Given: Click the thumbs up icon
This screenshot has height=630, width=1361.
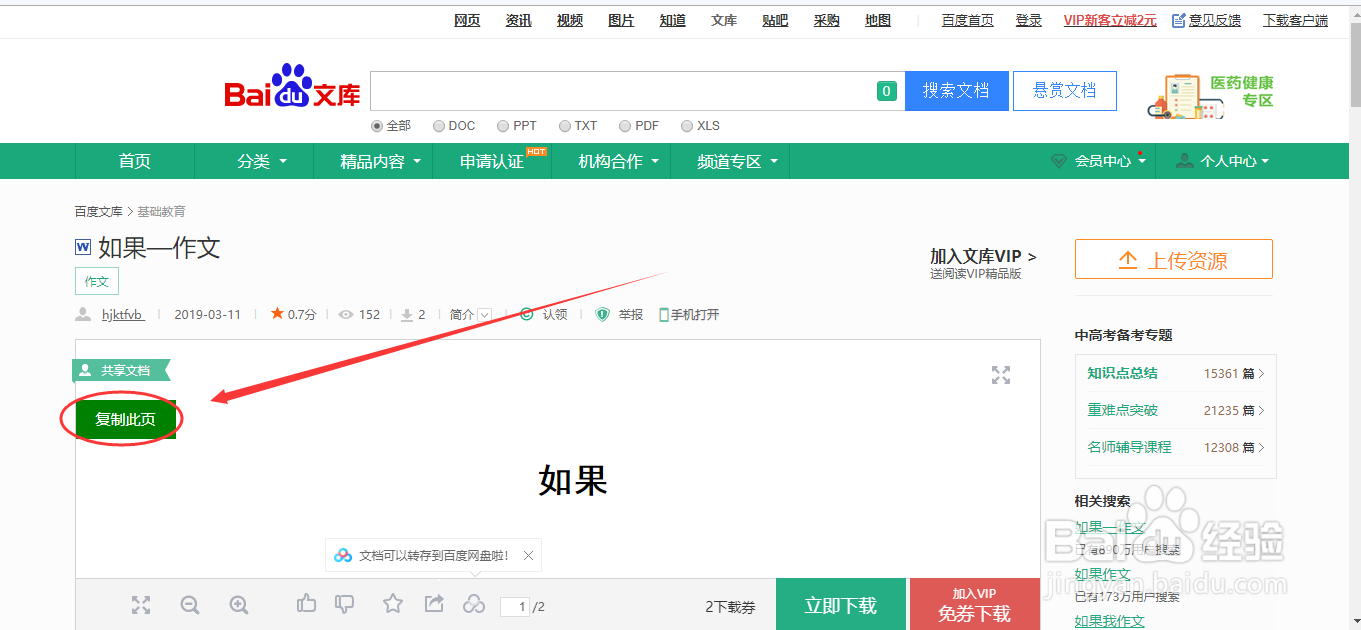Looking at the screenshot, I should pos(307,603).
